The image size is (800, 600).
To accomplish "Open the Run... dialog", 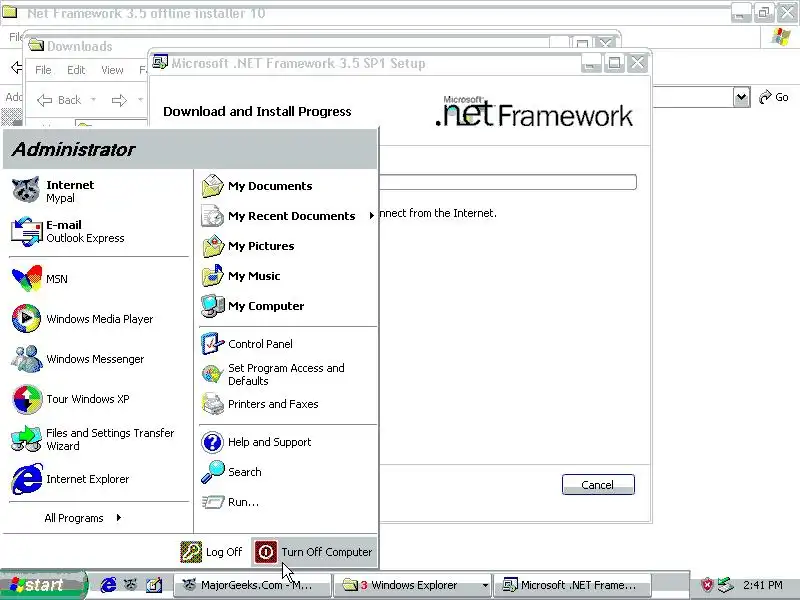I will (288, 502).
